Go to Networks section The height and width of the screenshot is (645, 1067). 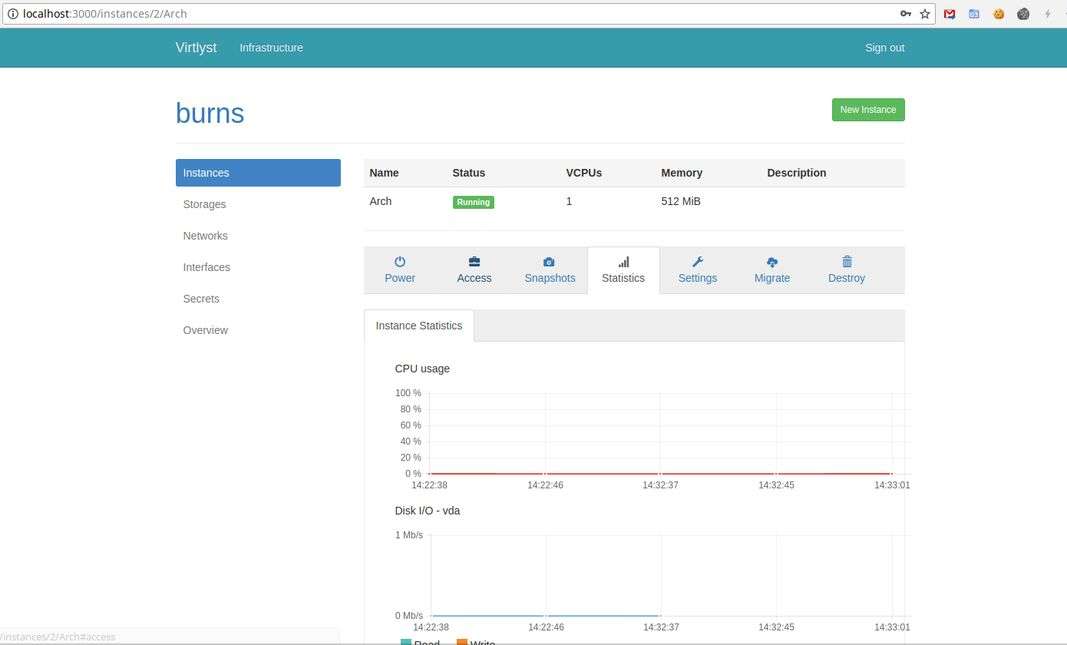[x=205, y=236]
